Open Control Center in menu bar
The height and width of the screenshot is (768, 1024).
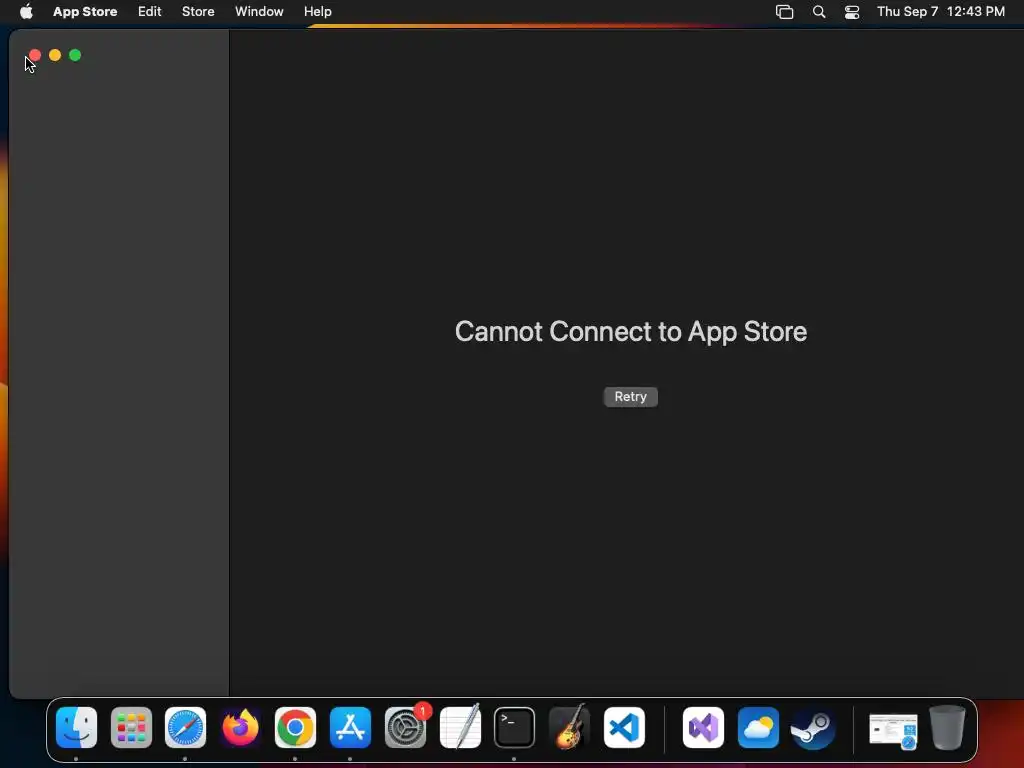point(852,12)
